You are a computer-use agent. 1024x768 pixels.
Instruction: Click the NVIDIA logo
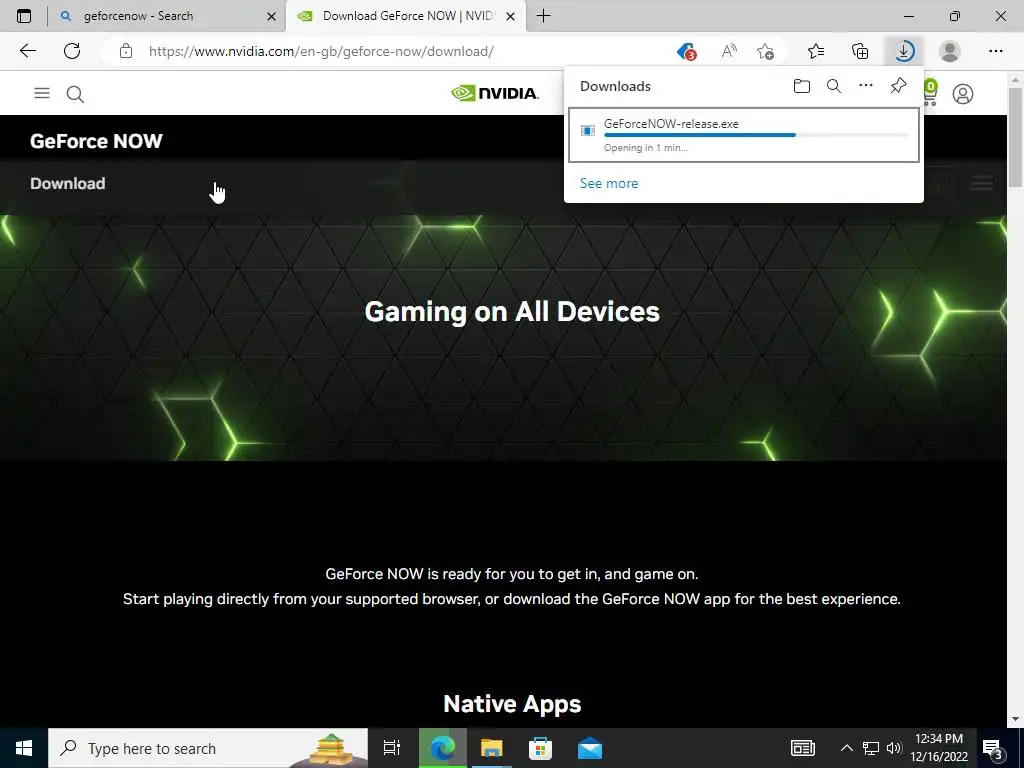click(x=495, y=93)
